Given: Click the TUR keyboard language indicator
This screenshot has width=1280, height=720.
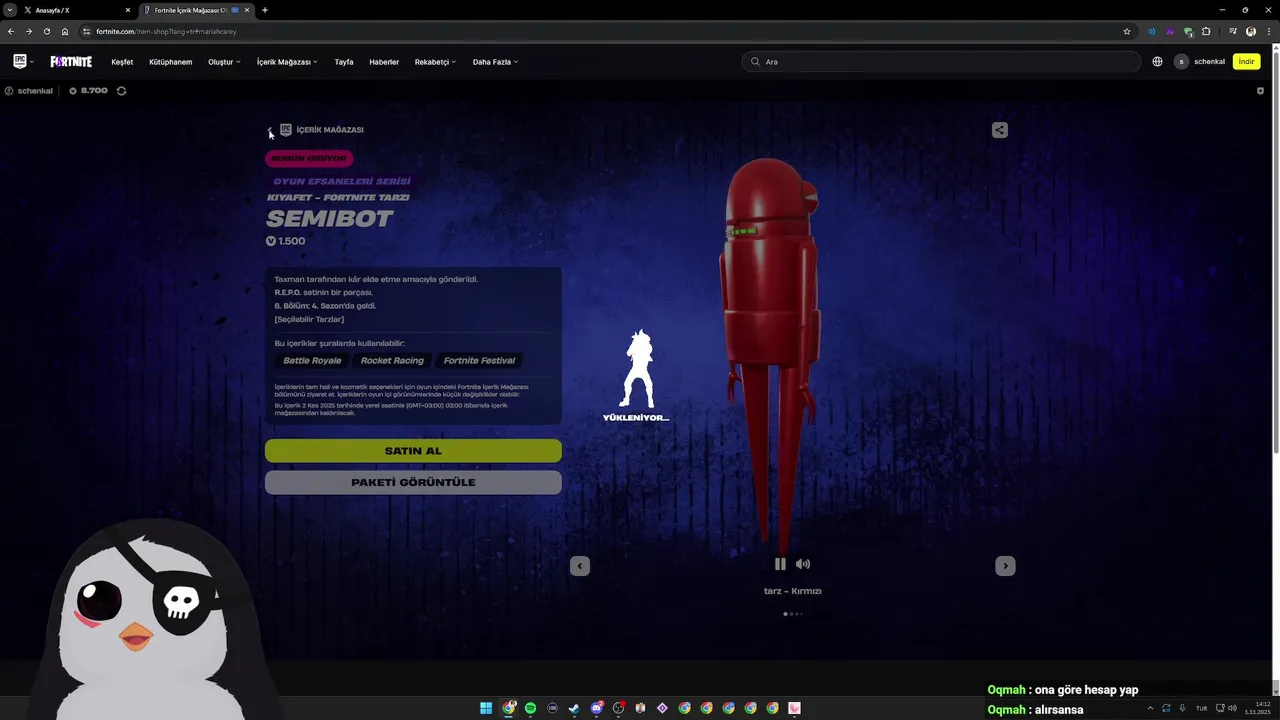Looking at the screenshot, I should (1201, 708).
